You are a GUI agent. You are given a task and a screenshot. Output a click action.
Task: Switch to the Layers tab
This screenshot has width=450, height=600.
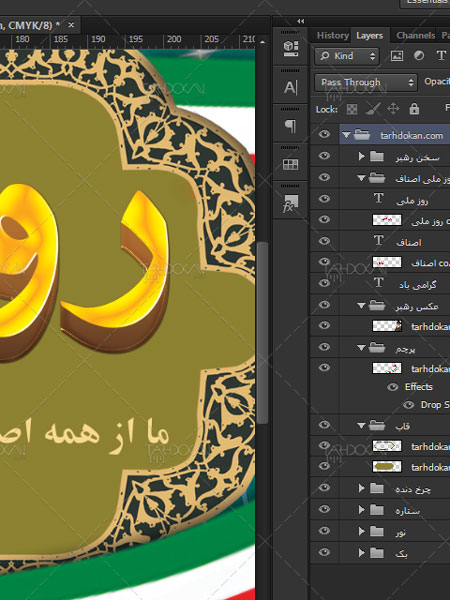click(x=370, y=36)
